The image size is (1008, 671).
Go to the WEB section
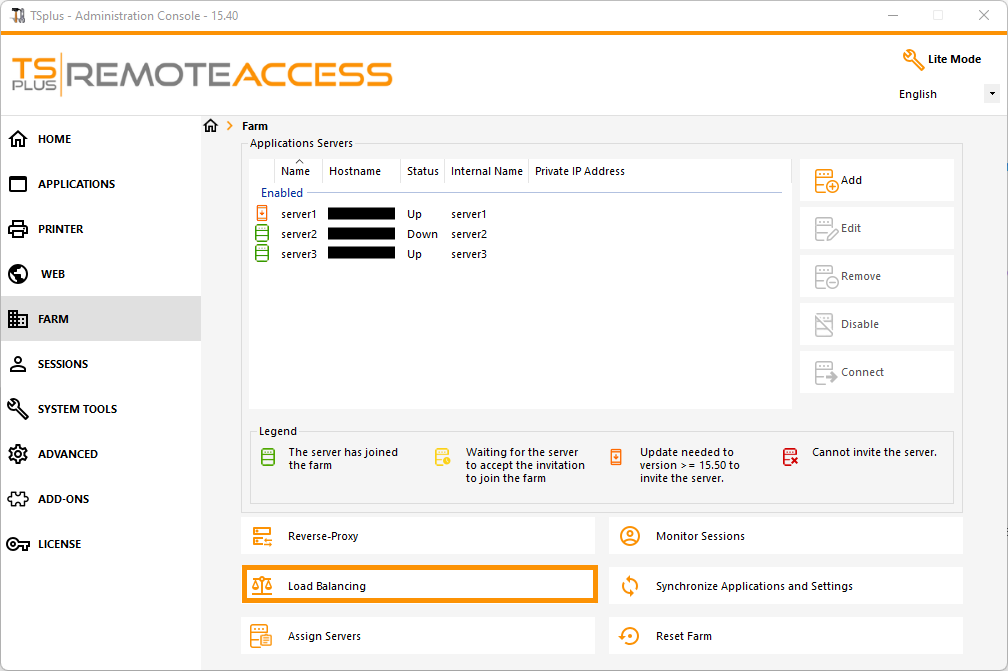point(52,274)
